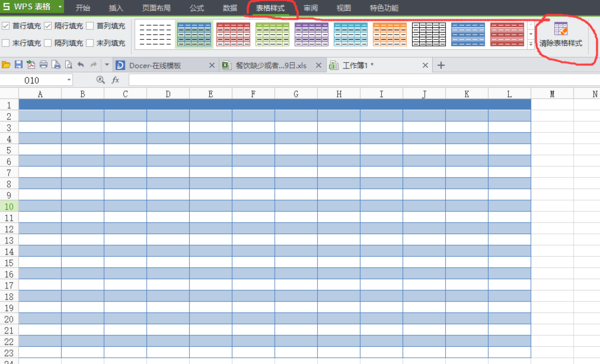This screenshot has height=364, width=600.
Task: Open print preview icon
Action: click(x=68, y=65)
